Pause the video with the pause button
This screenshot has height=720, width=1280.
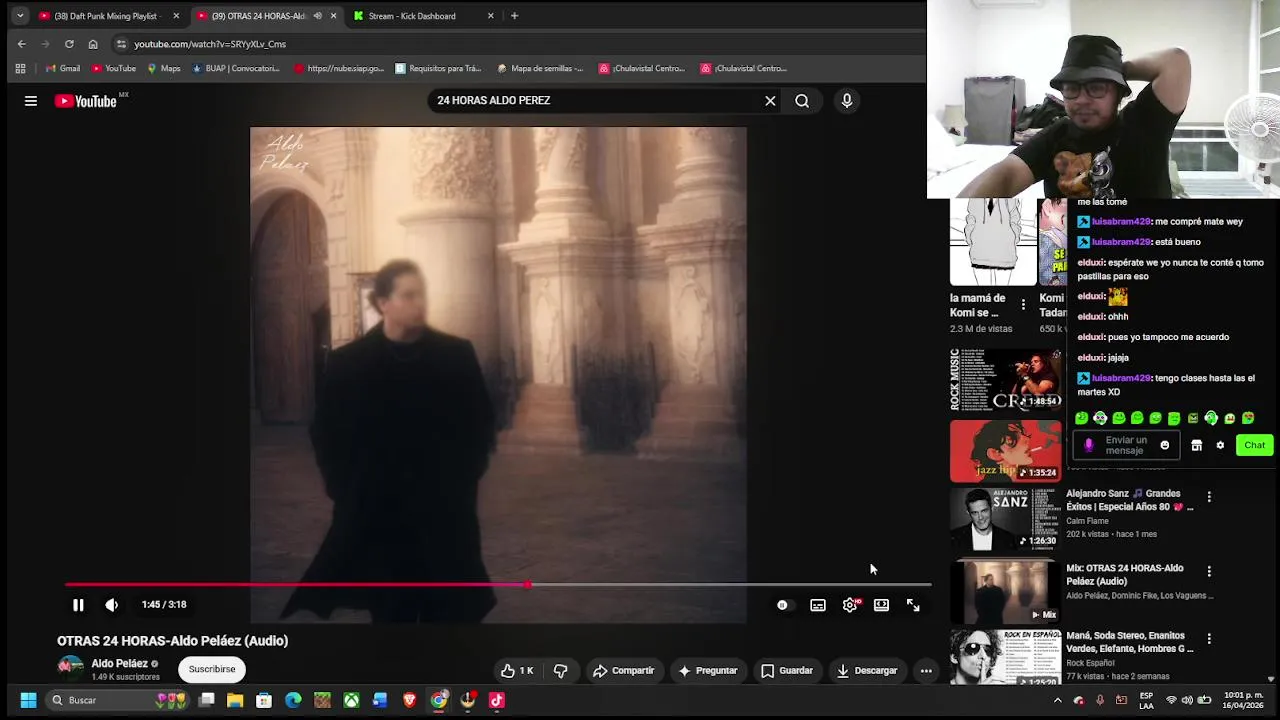[x=78, y=604]
